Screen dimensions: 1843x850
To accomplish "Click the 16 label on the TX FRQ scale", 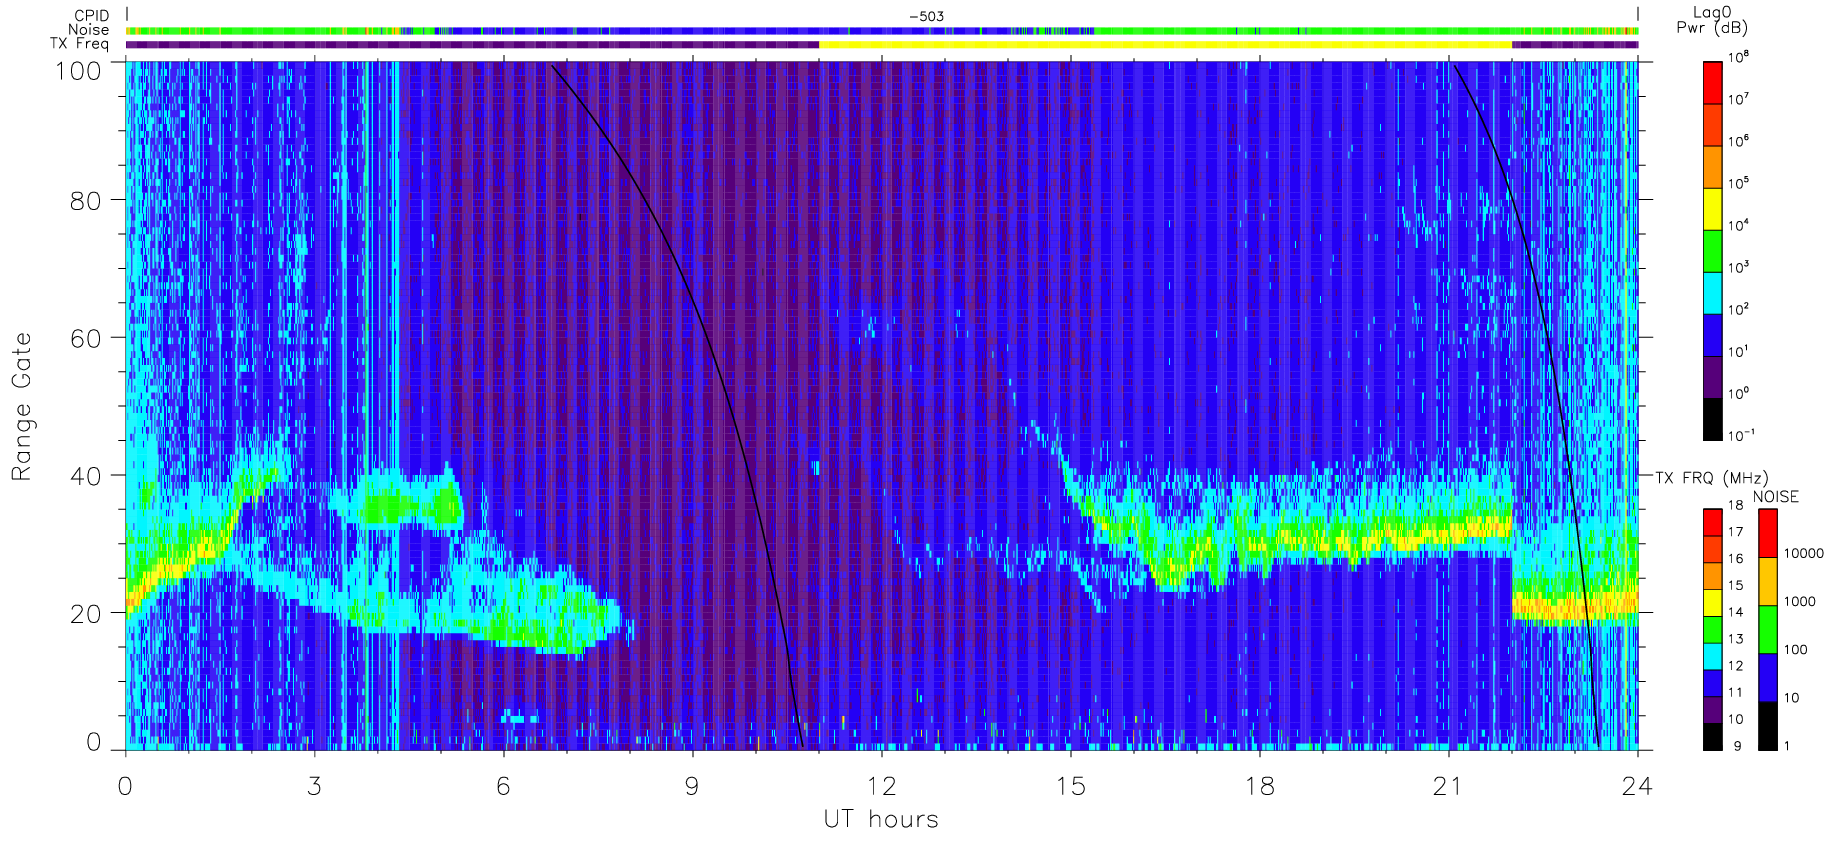I will (x=1735, y=559).
